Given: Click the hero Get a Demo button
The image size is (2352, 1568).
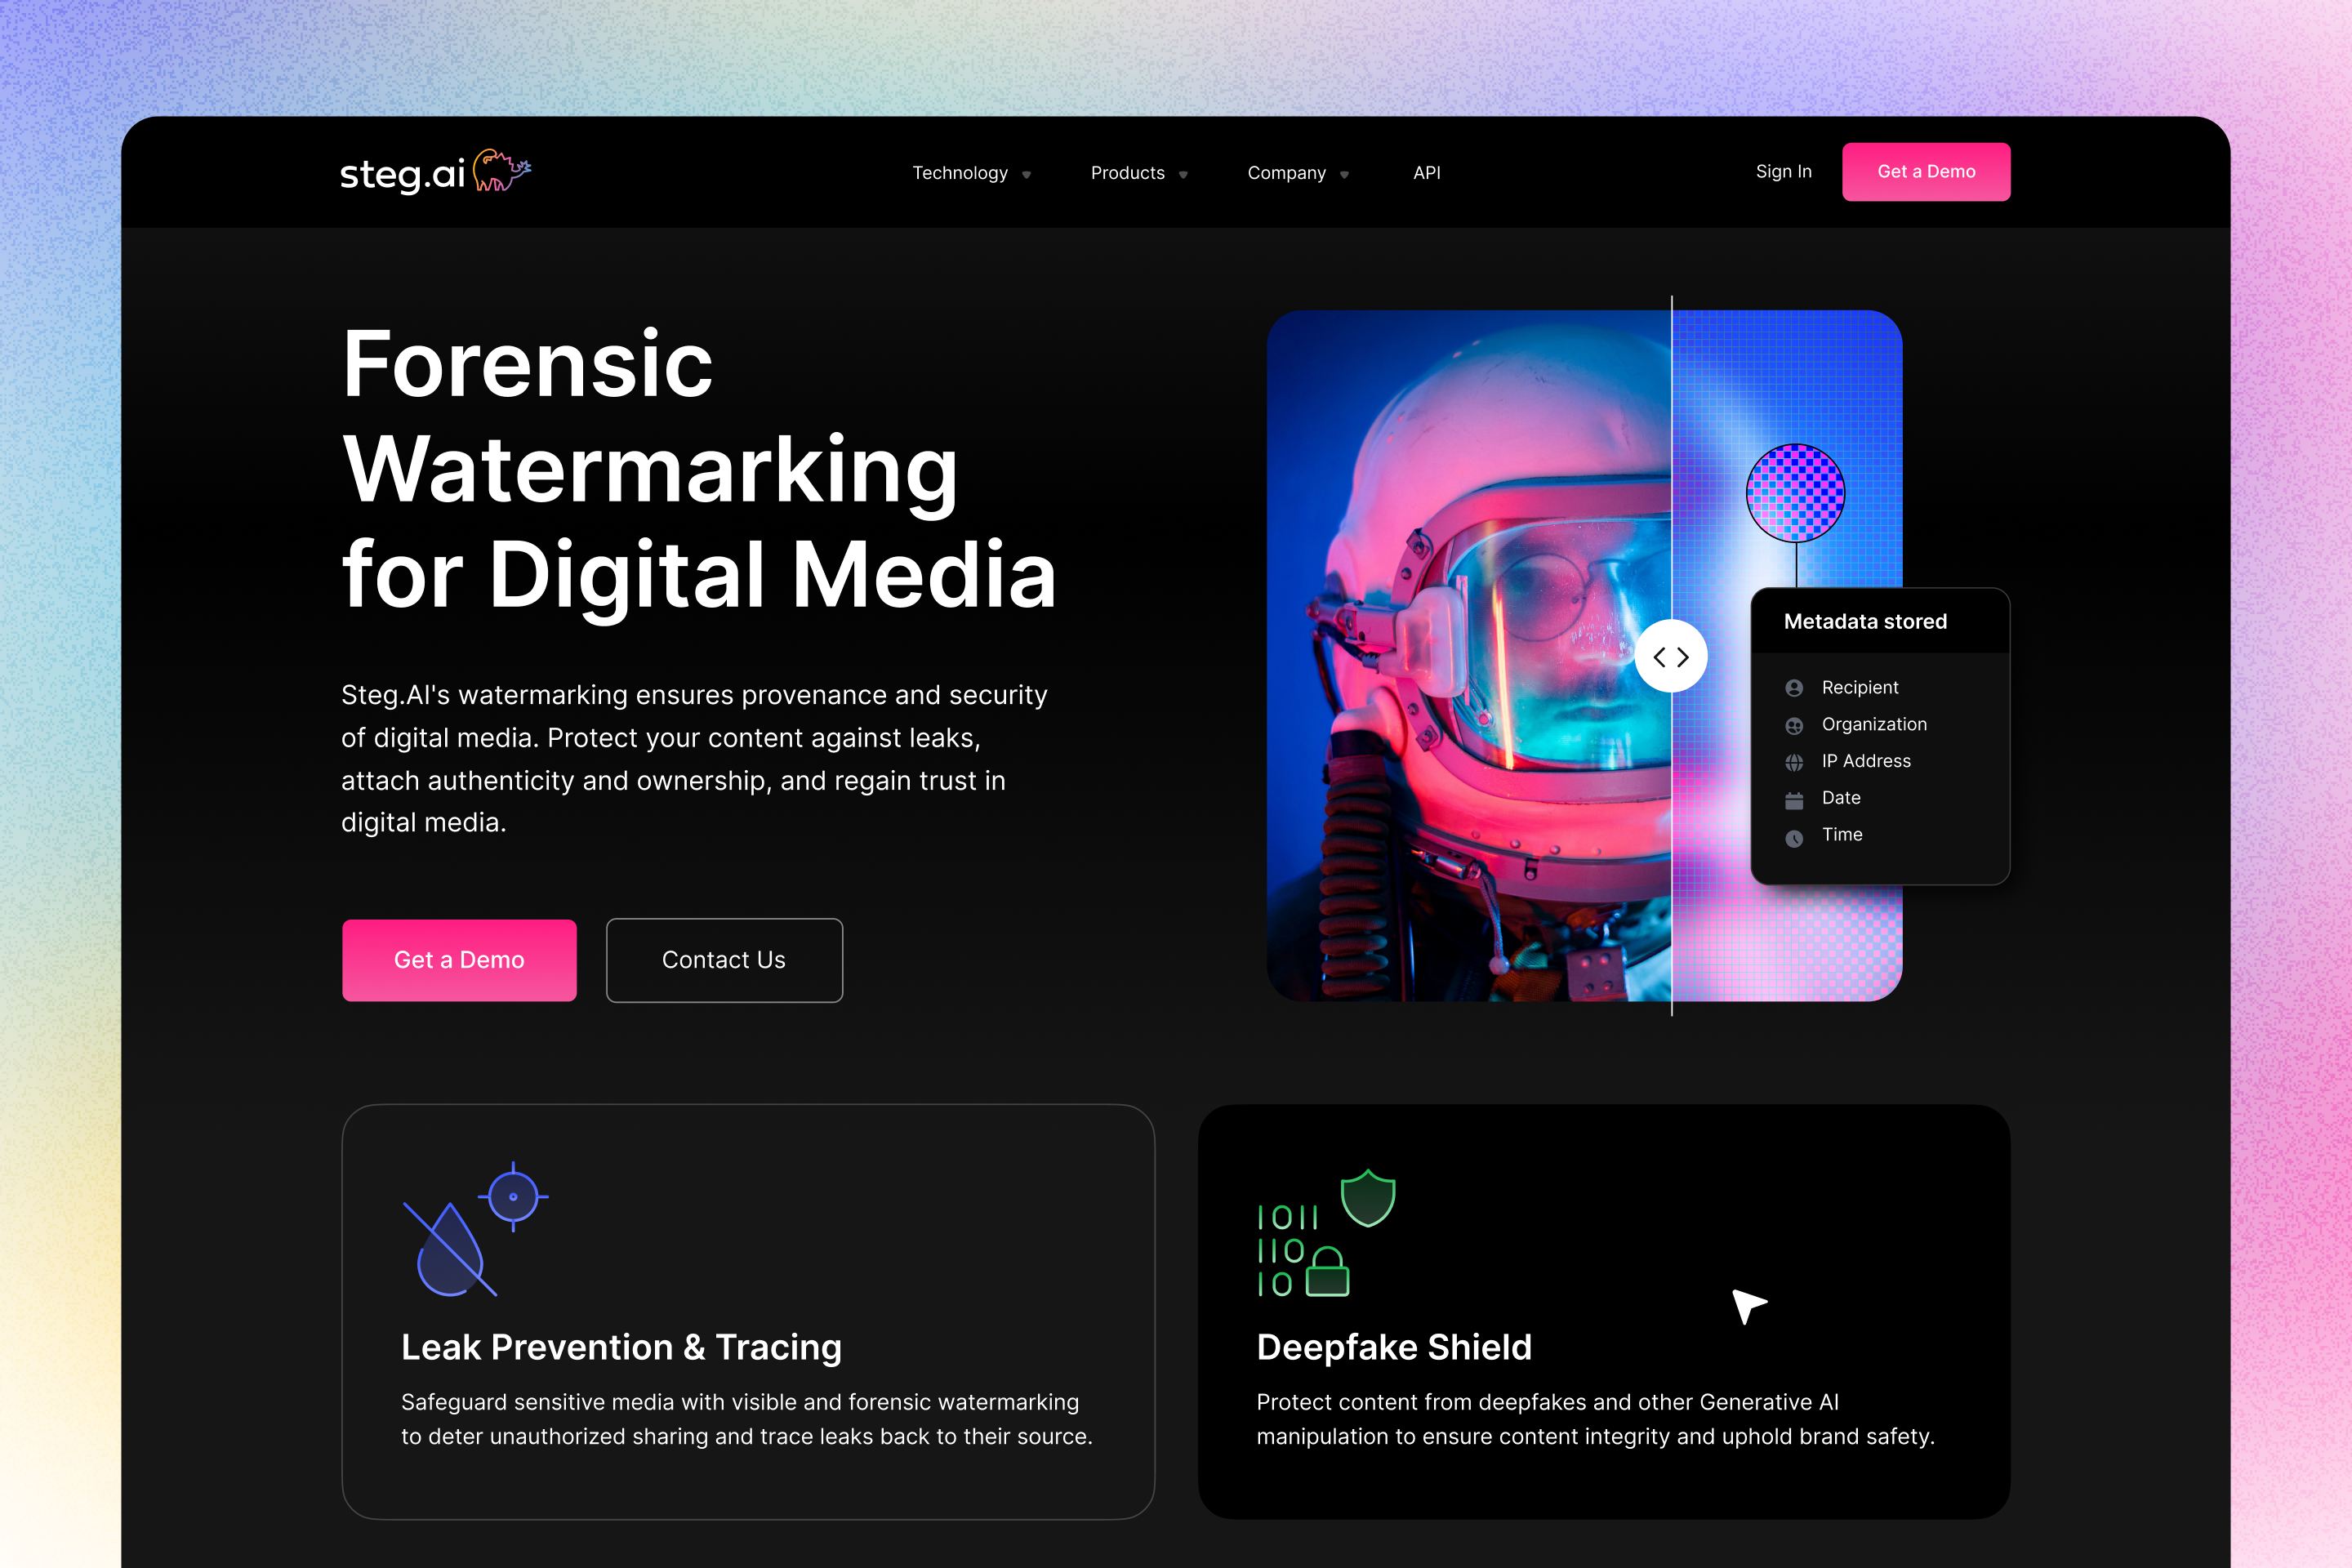Looking at the screenshot, I should [x=459, y=960].
